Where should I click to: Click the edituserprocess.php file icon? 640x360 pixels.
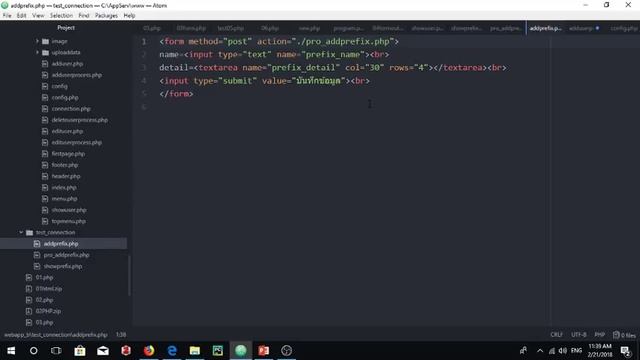45,142
